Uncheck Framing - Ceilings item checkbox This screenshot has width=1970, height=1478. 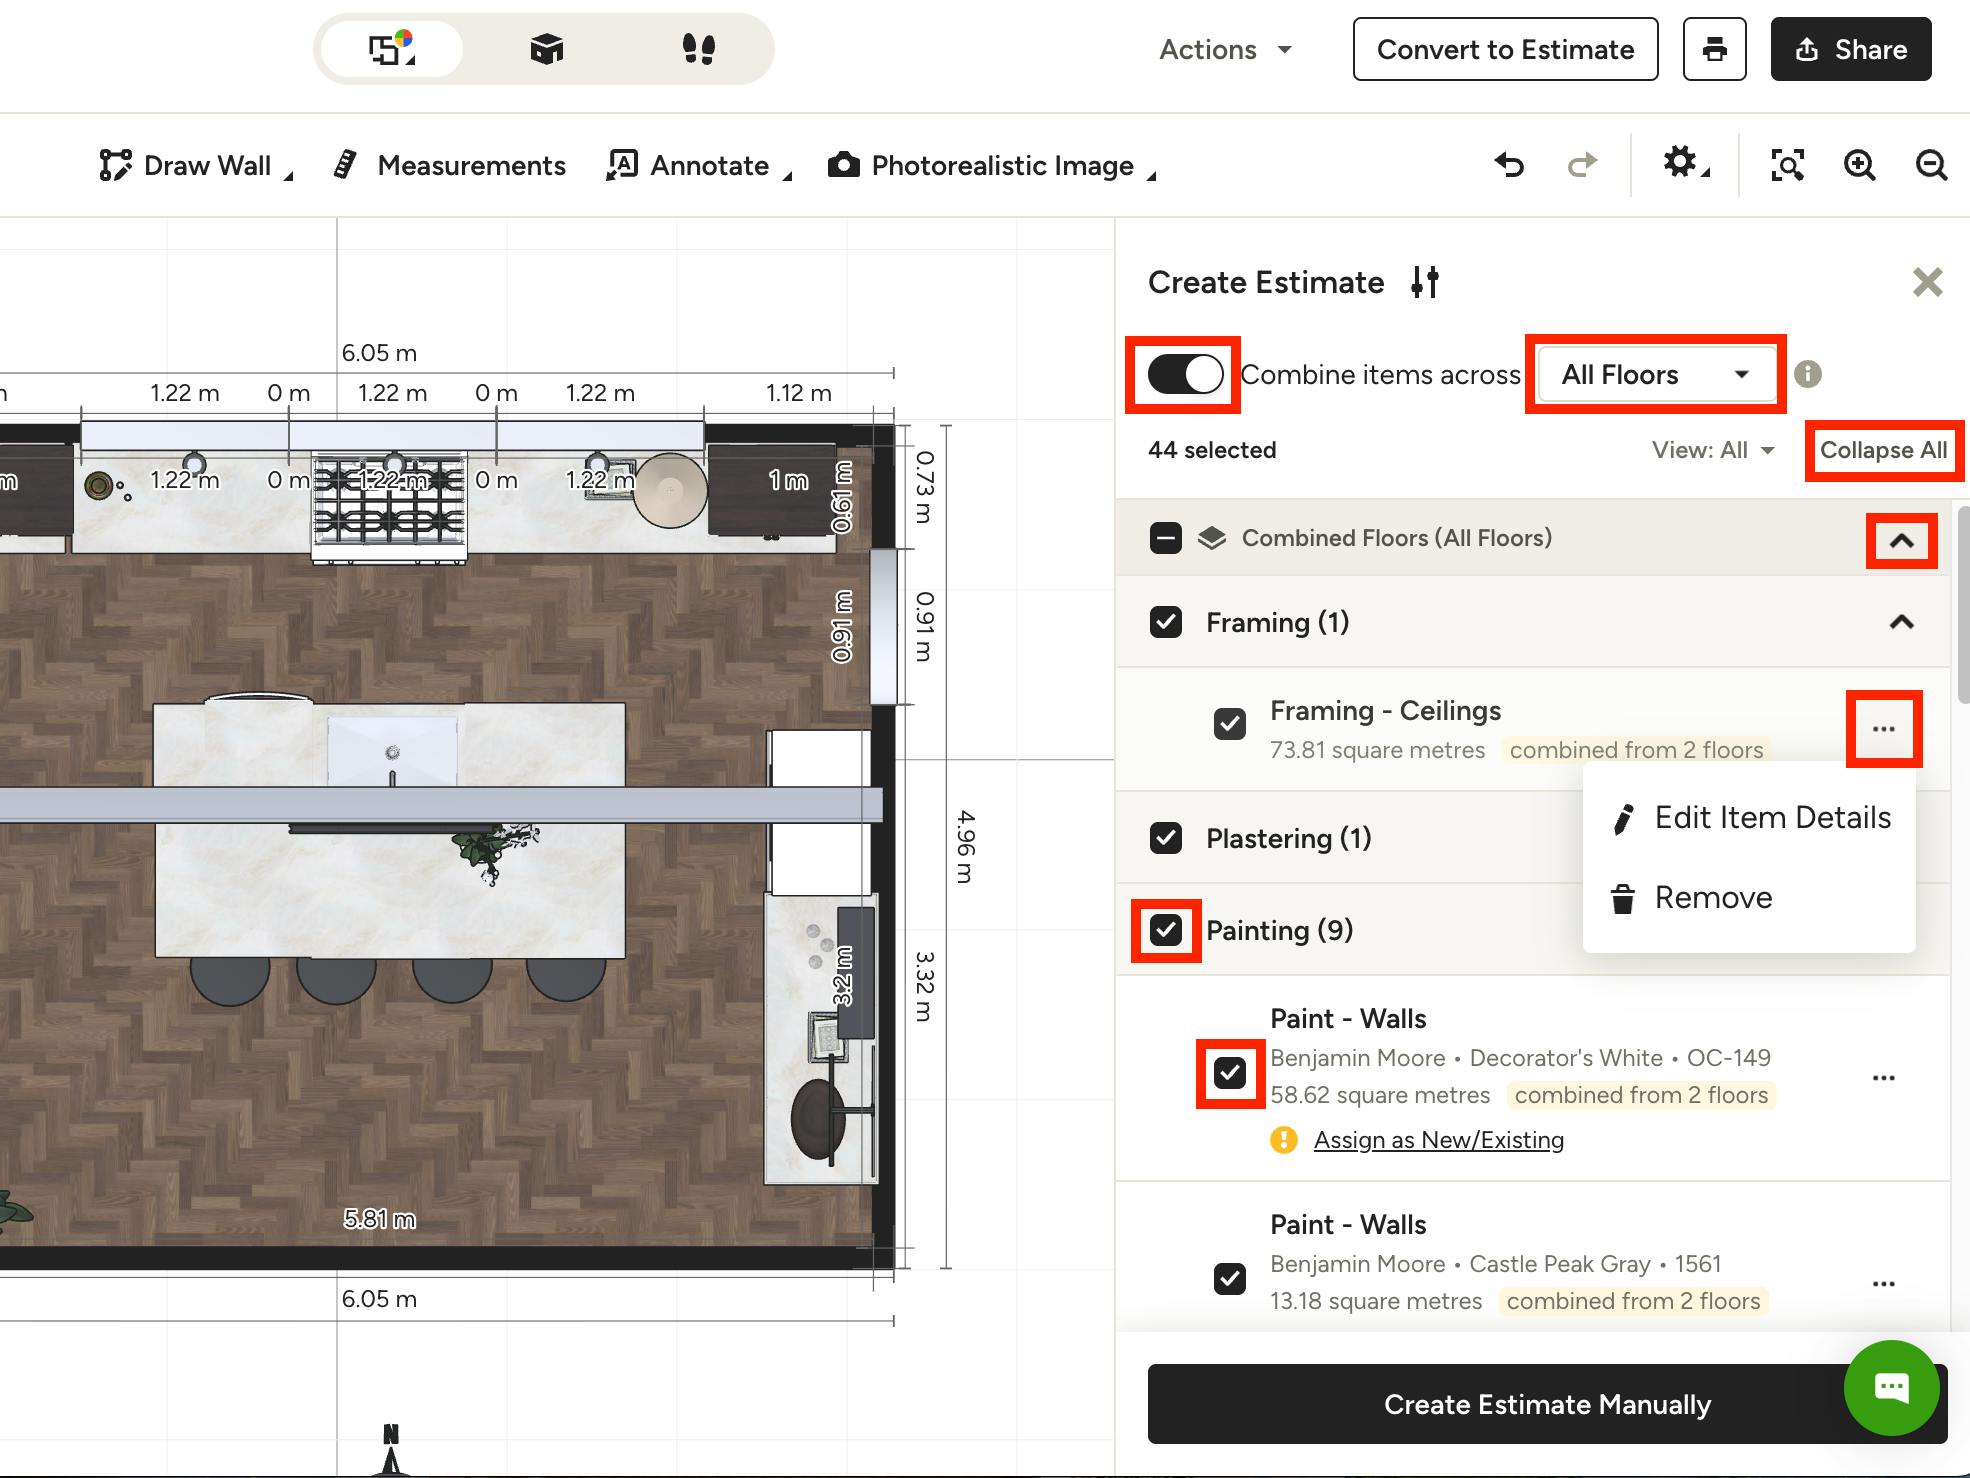point(1230,723)
